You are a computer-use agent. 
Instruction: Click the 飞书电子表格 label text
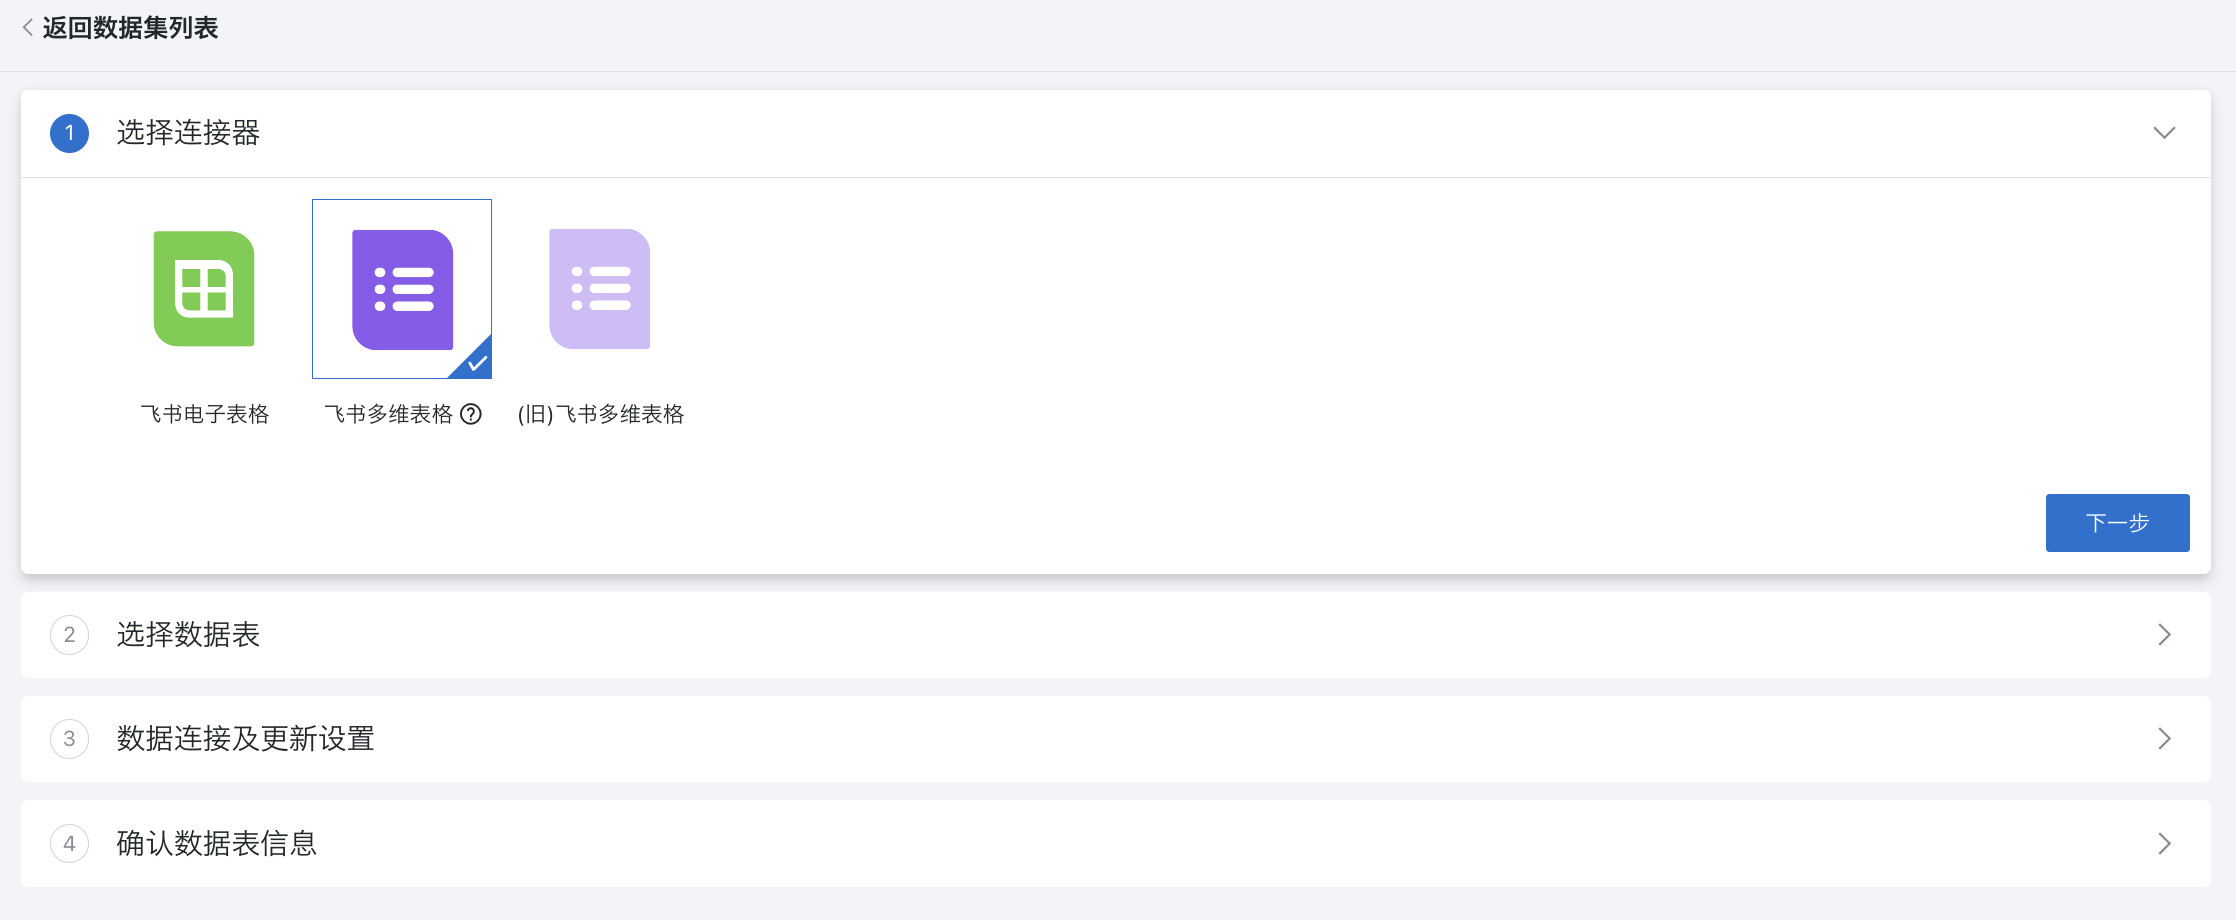(x=205, y=414)
